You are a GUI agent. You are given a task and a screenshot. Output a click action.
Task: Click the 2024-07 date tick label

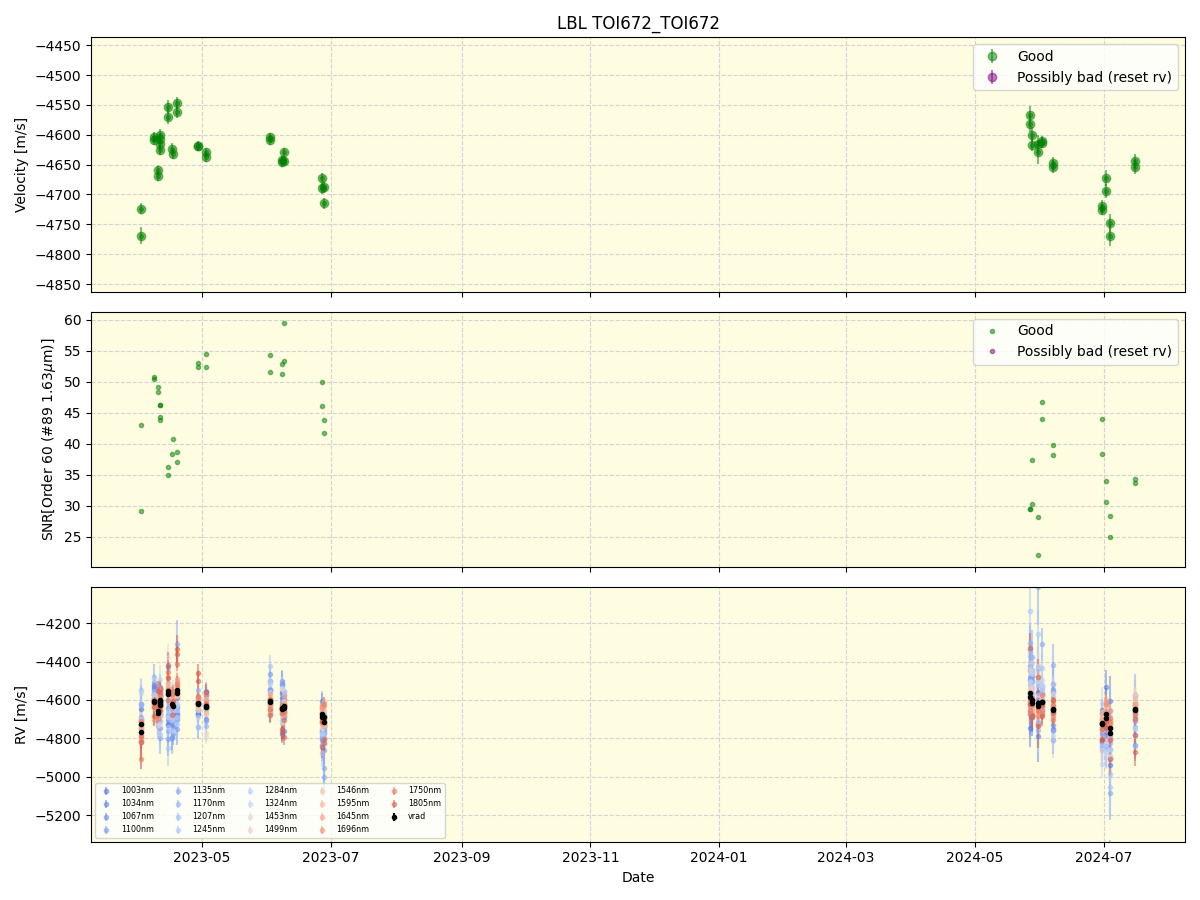coord(1104,856)
